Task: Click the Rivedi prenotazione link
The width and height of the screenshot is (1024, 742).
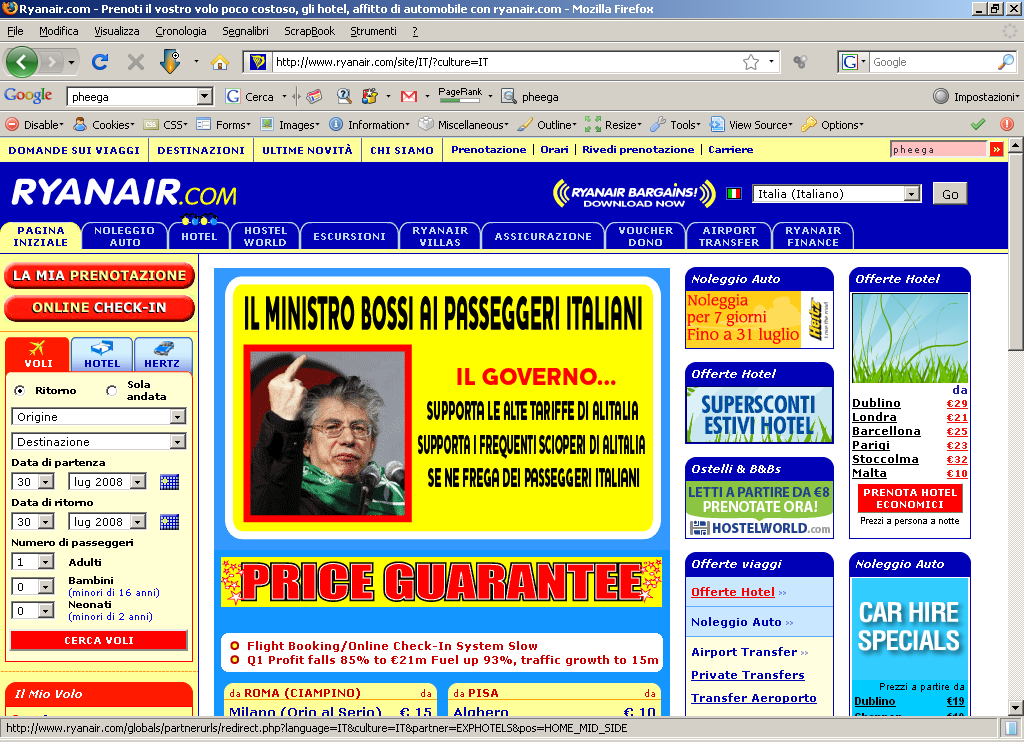Action: click(x=638, y=150)
